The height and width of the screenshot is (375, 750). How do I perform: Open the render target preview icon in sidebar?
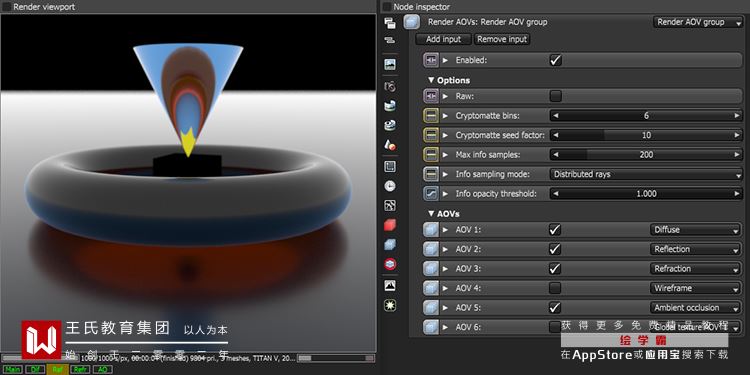[x=390, y=65]
